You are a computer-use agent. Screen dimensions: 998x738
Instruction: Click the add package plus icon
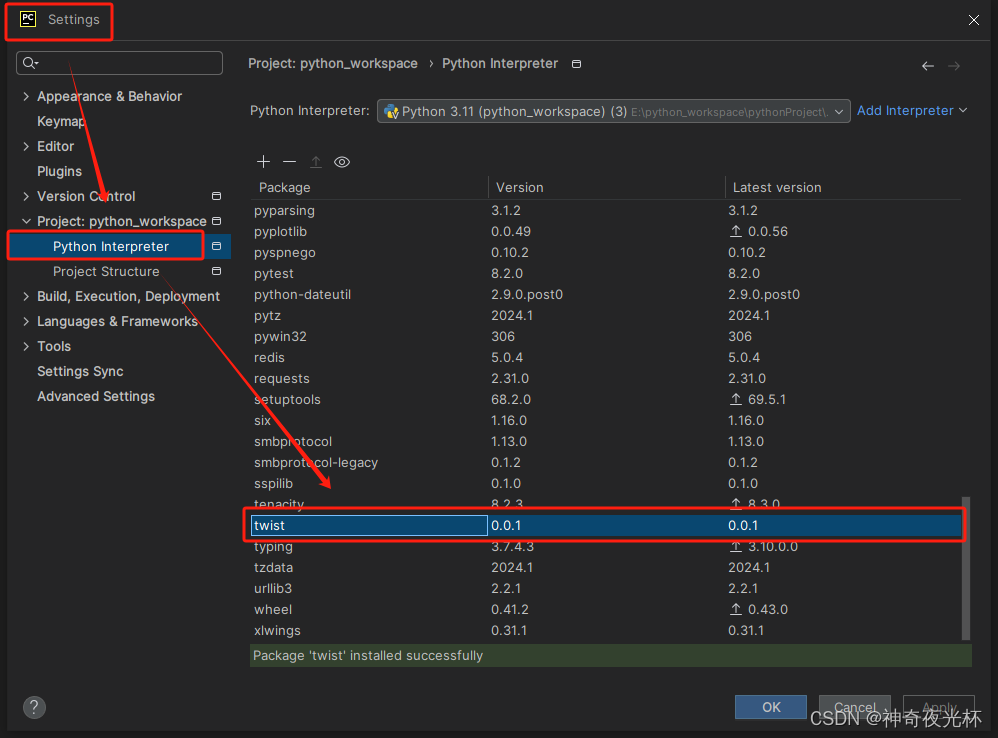tap(263, 162)
